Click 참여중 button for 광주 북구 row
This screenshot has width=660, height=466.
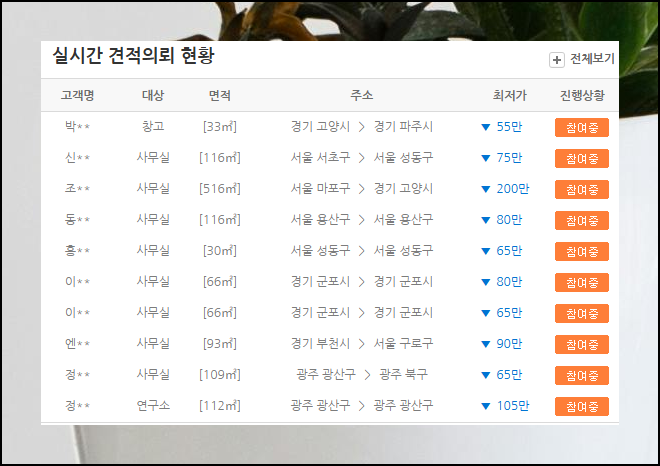tap(582, 375)
